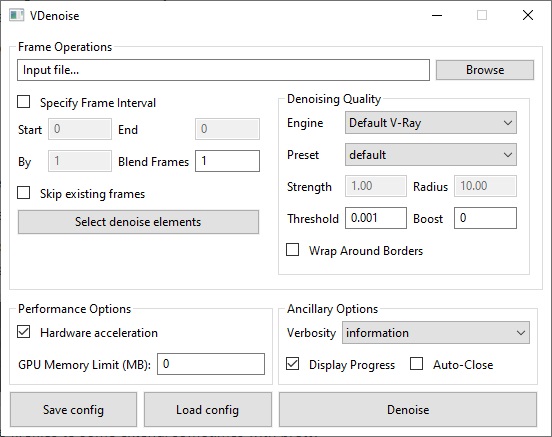Click the disabled By step field
The width and height of the screenshot is (552, 437).
click(x=80, y=161)
